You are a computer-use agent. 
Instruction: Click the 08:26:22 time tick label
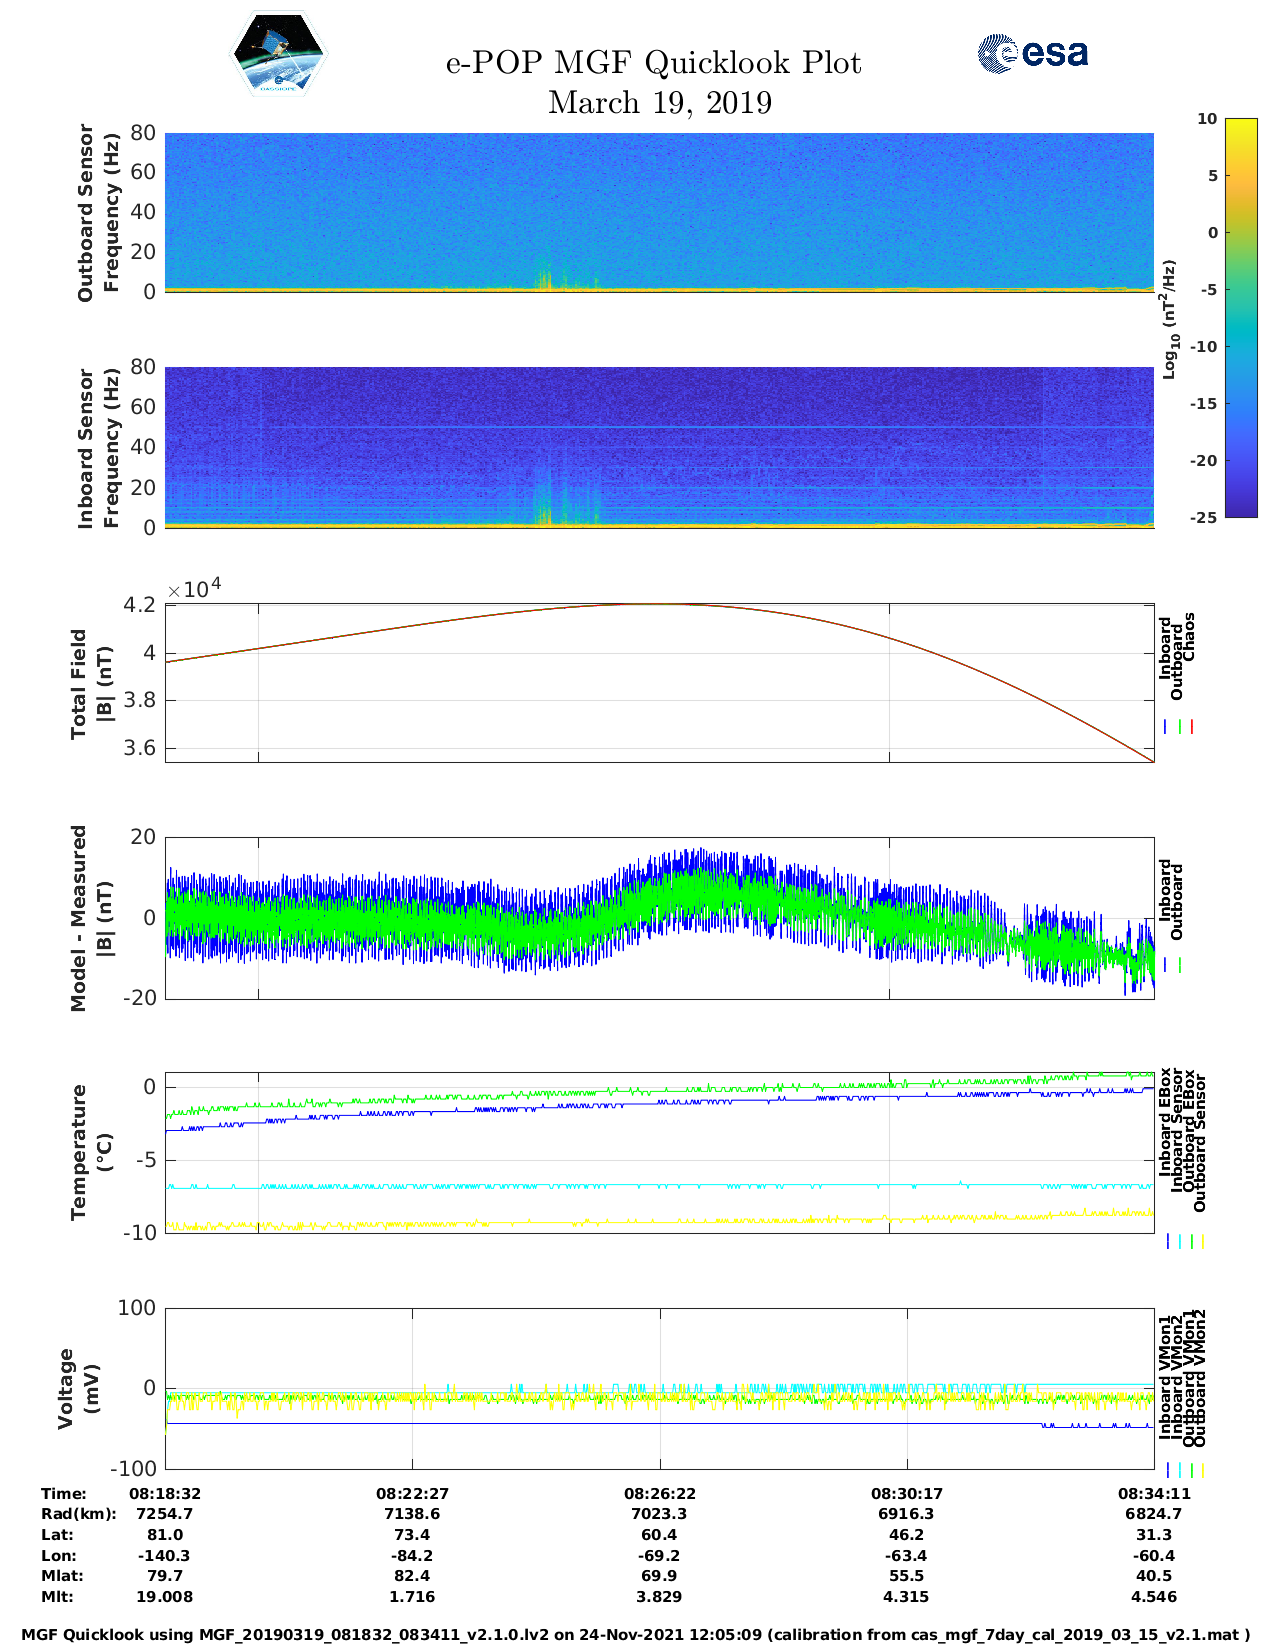click(659, 1493)
